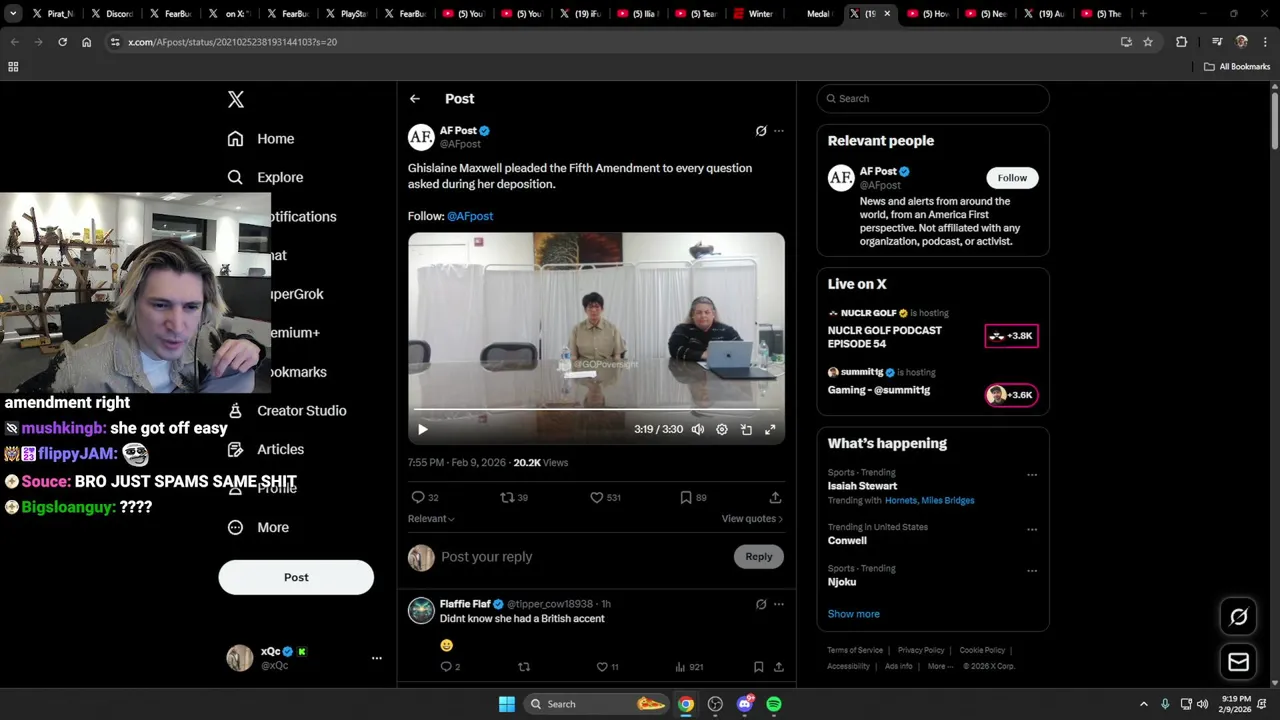Open options for Conwell trend

click(1032, 530)
